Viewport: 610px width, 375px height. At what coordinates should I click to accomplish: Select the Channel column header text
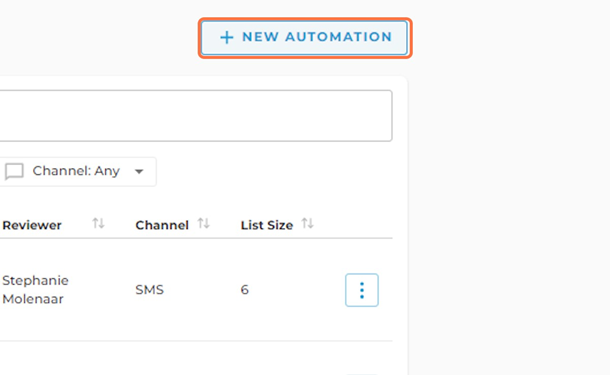[162, 225]
